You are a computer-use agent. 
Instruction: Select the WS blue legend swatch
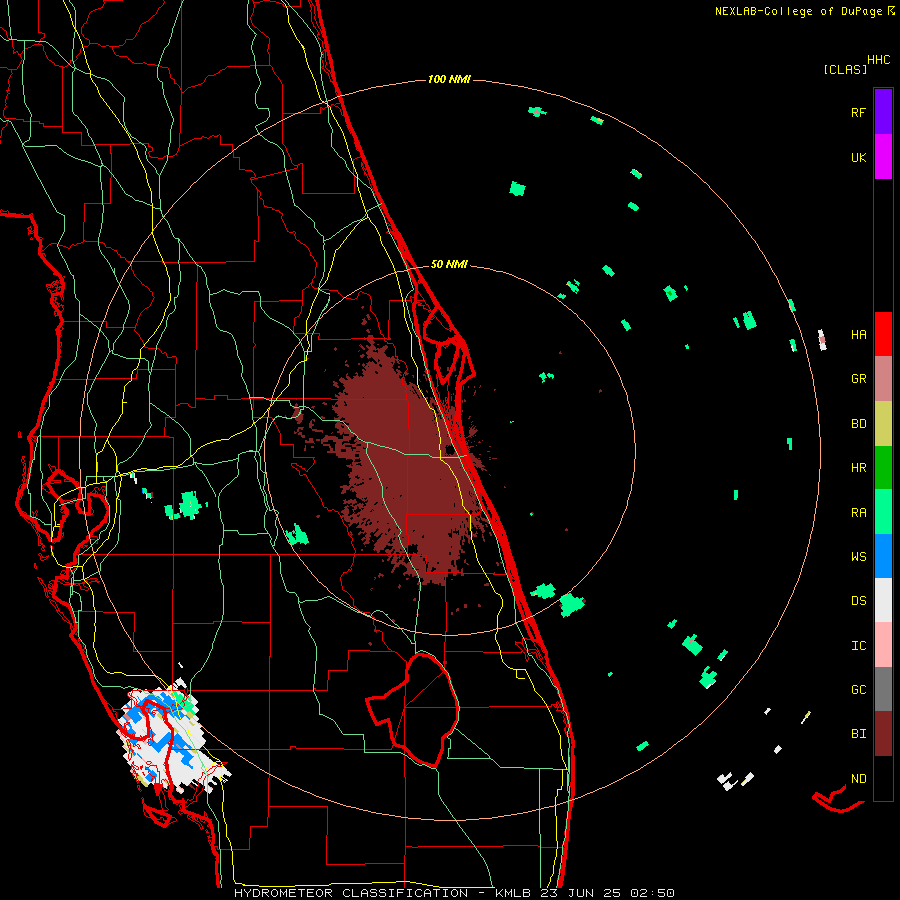883,556
